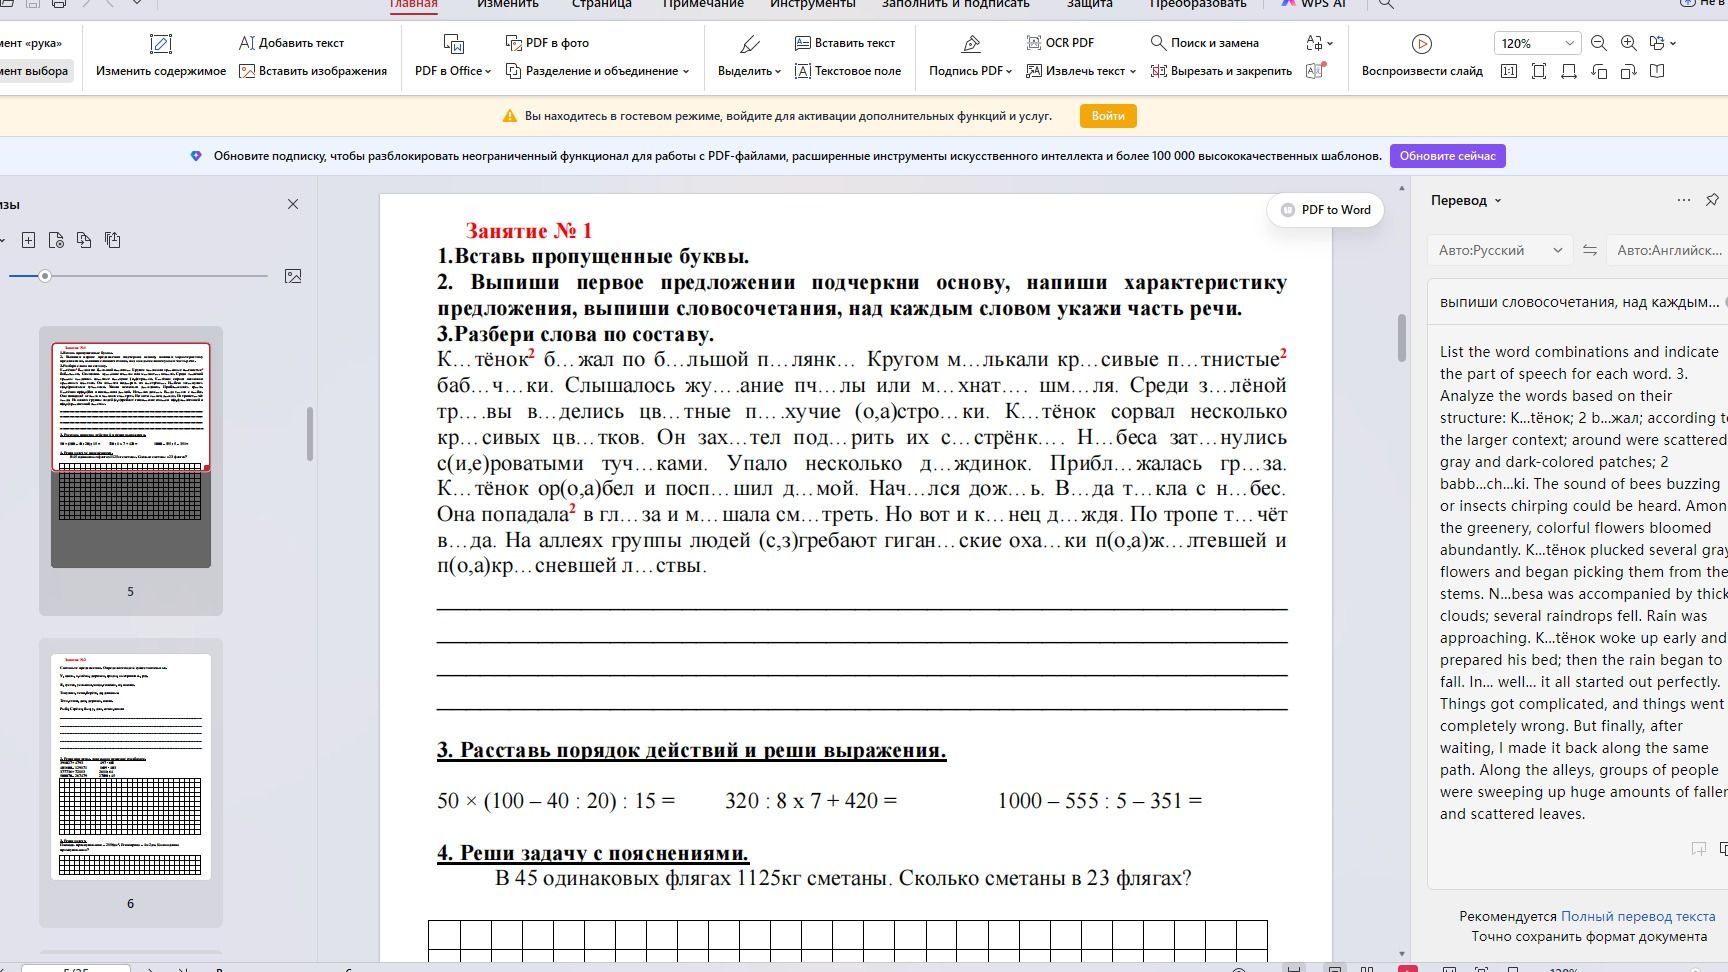Viewport: 1728px width, 972px height.
Task: Click 'Вставить изображения' to insert an image
Action: (313, 71)
